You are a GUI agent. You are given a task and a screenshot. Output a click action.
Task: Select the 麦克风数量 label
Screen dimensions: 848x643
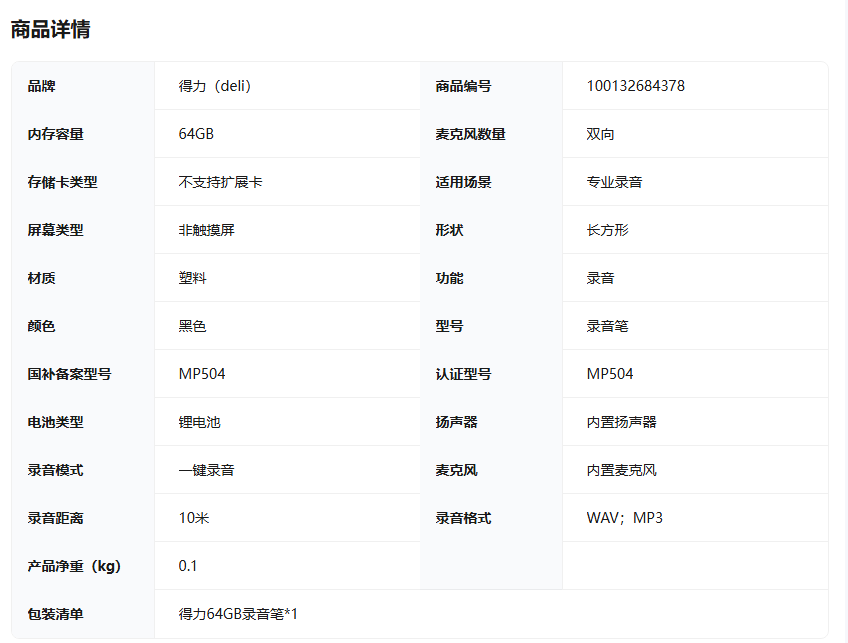(471, 134)
